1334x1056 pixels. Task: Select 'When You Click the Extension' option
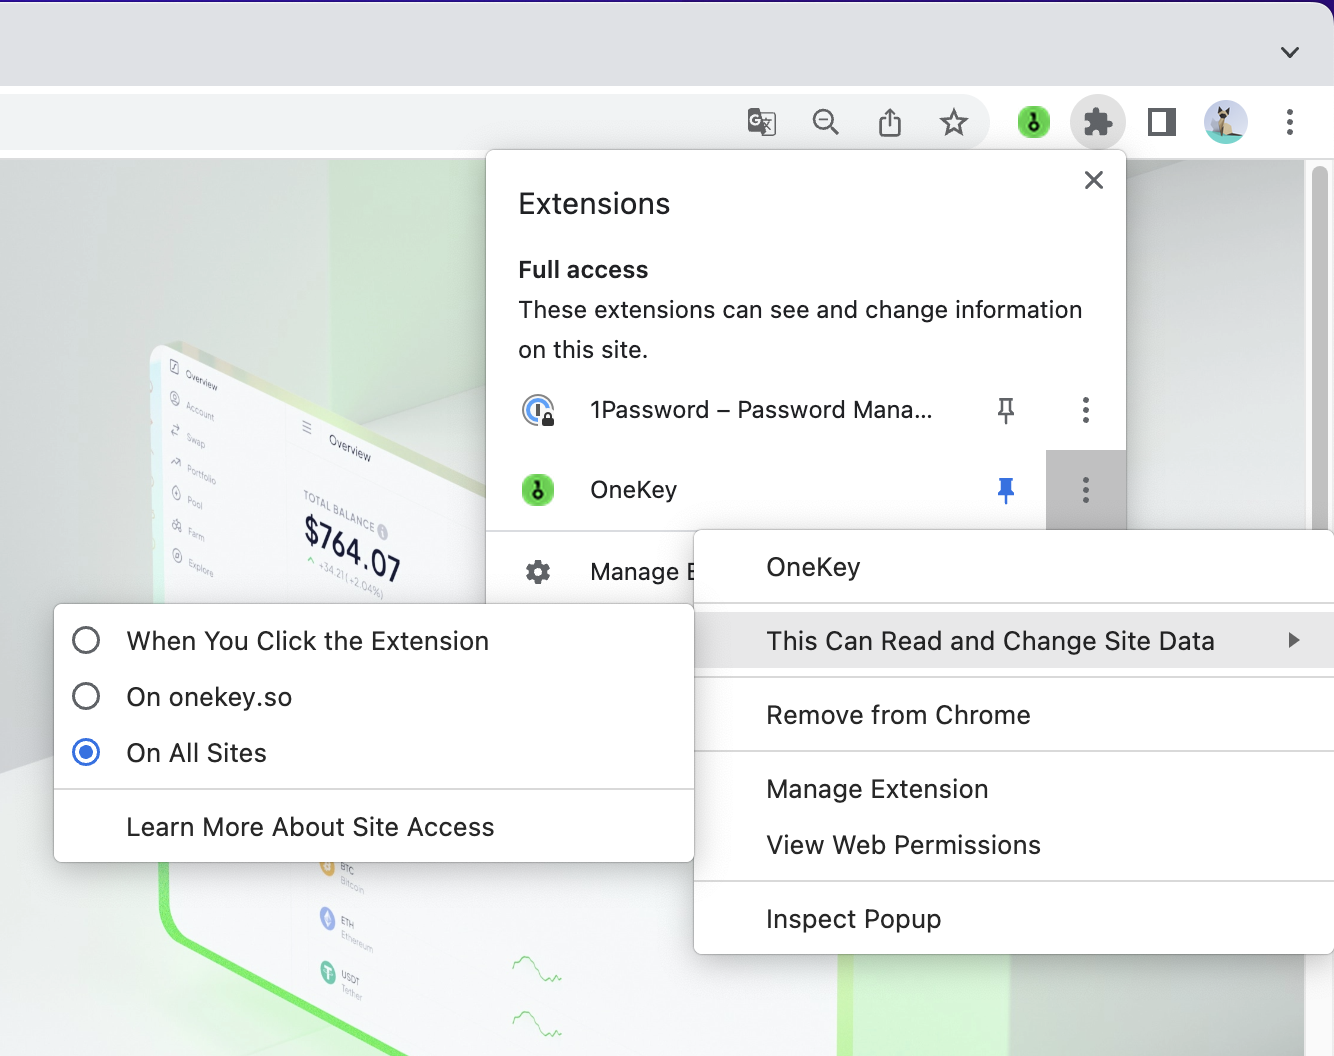pyautogui.click(x=374, y=641)
